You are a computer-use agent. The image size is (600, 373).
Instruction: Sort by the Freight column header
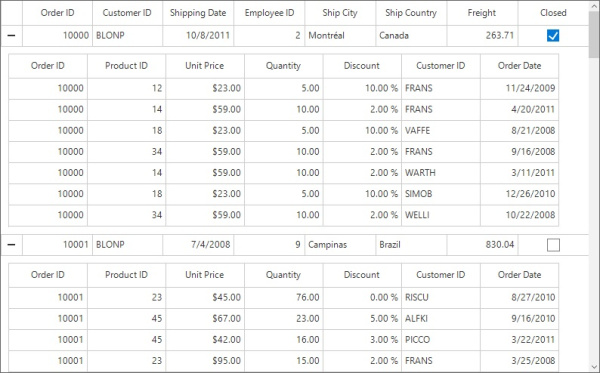(x=482, y=13)
